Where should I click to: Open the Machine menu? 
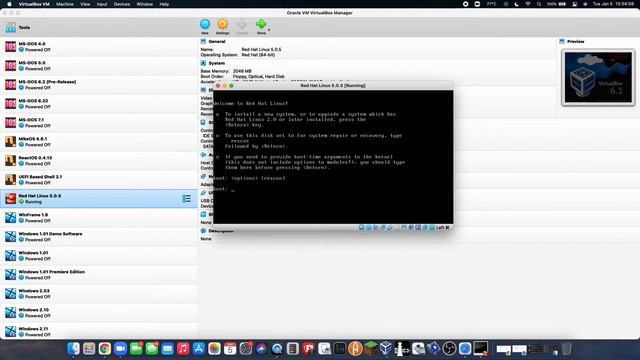64,4
